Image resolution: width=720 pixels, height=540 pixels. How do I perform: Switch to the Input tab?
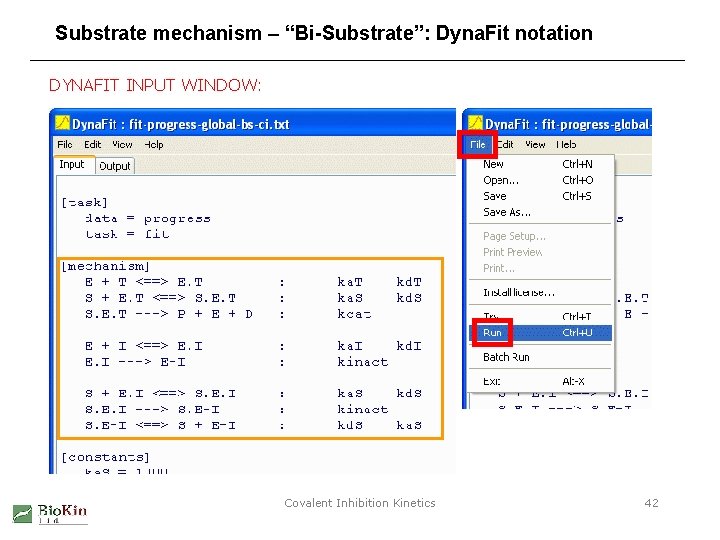click(72, 164)
